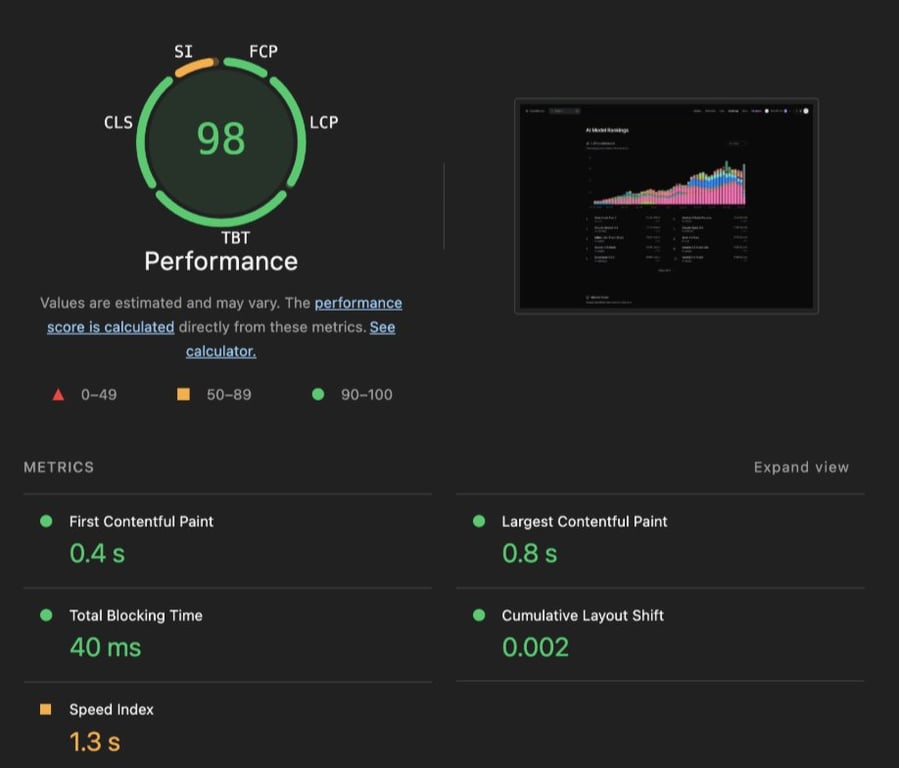Click the performance score of 98

(220, 140)
